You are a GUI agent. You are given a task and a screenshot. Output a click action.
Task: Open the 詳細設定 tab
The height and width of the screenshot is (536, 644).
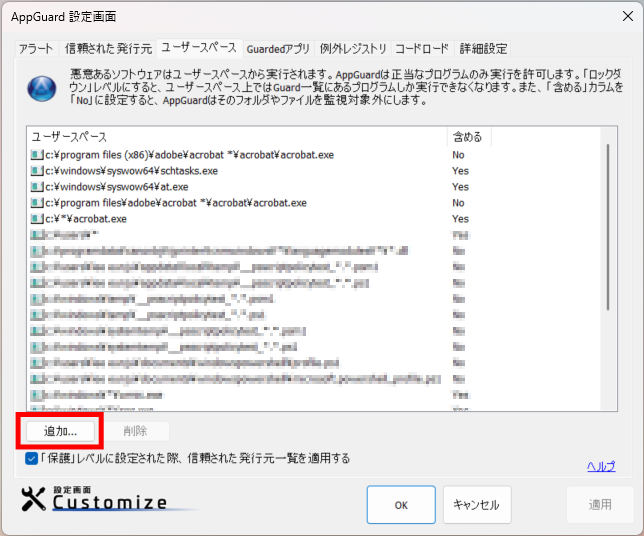(483, 48)
